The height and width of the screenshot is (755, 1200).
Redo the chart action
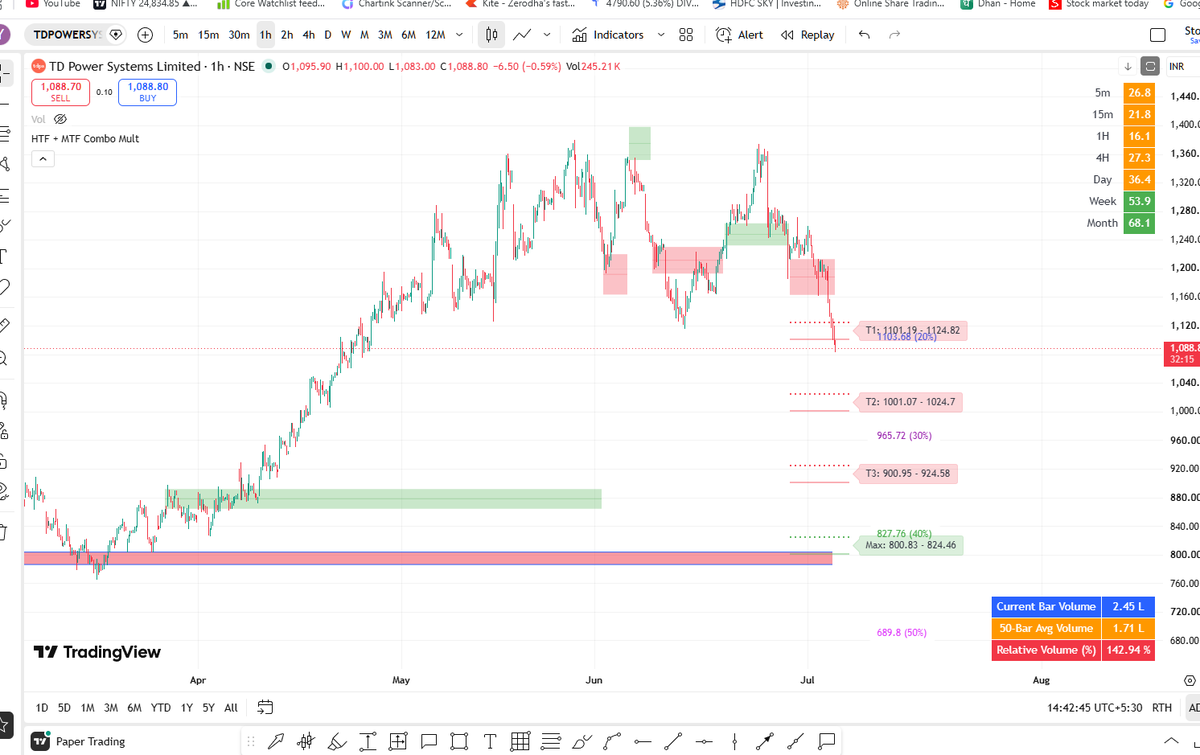(895, 35)
